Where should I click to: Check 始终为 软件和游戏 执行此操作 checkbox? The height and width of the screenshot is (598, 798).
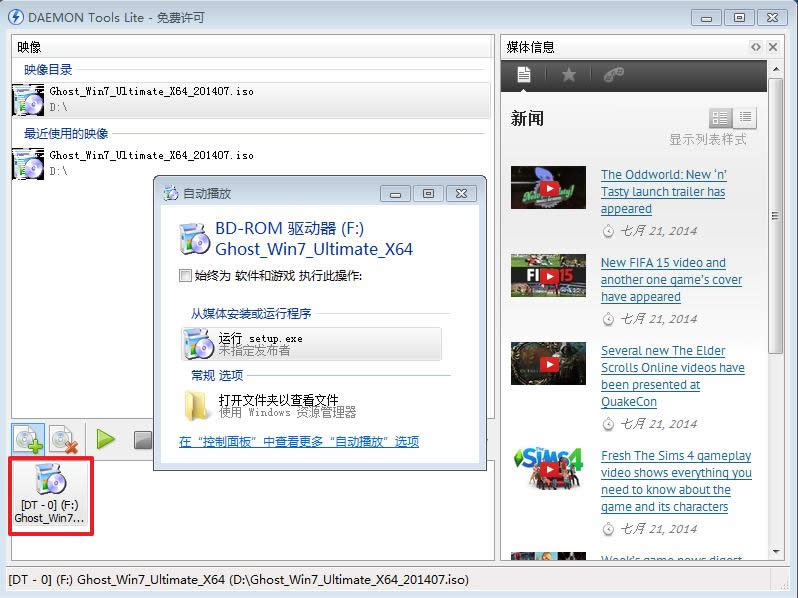point(185,275)
